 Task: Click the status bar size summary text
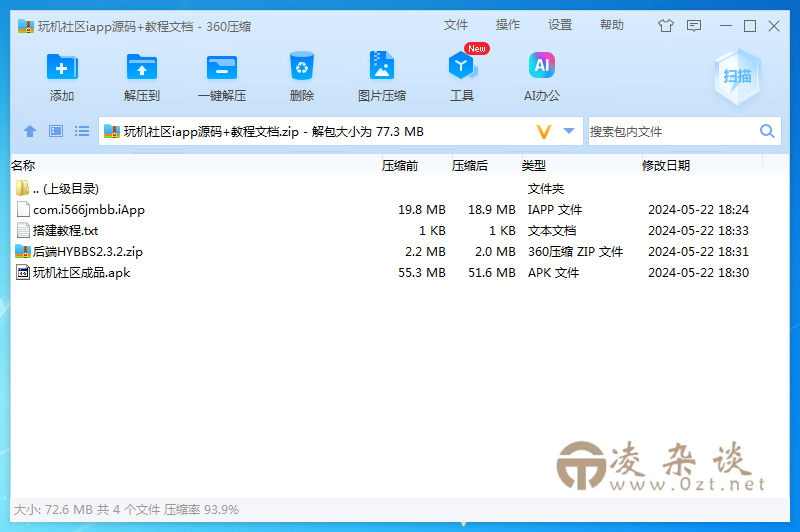point(126,509)
